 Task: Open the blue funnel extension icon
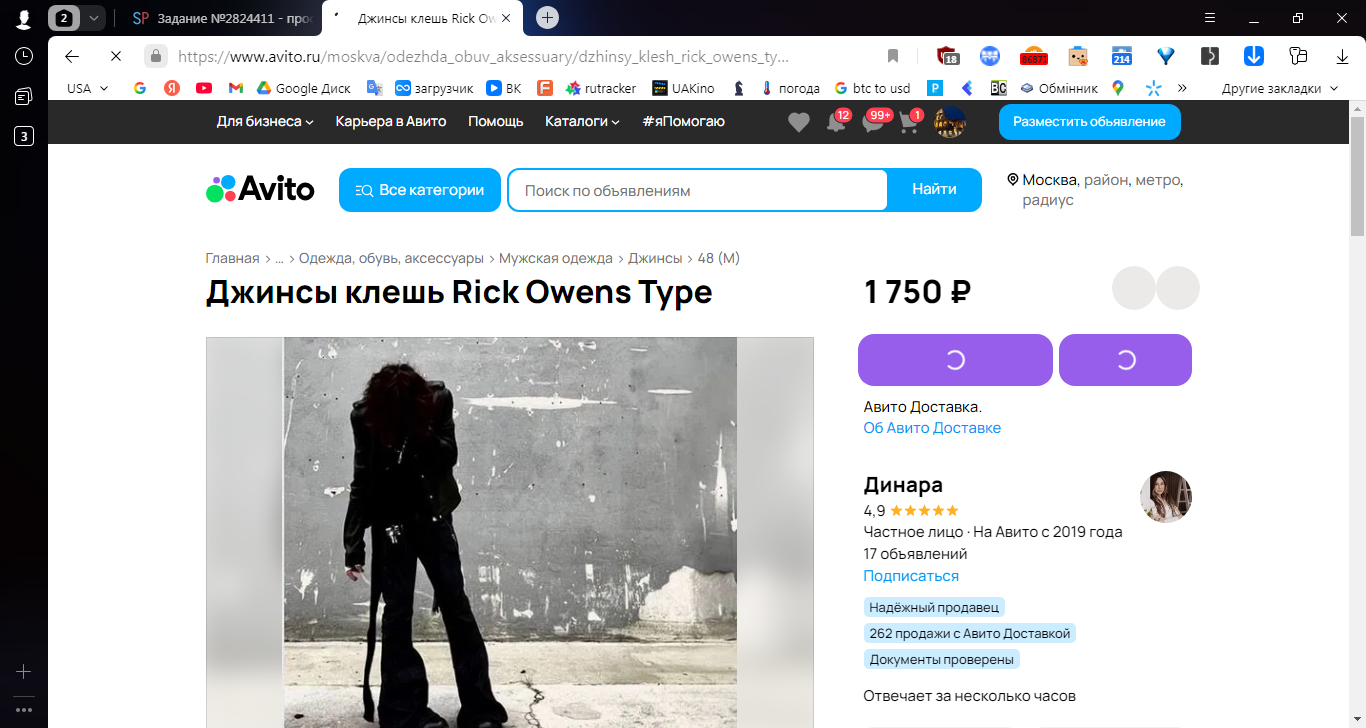[1166, 56]
